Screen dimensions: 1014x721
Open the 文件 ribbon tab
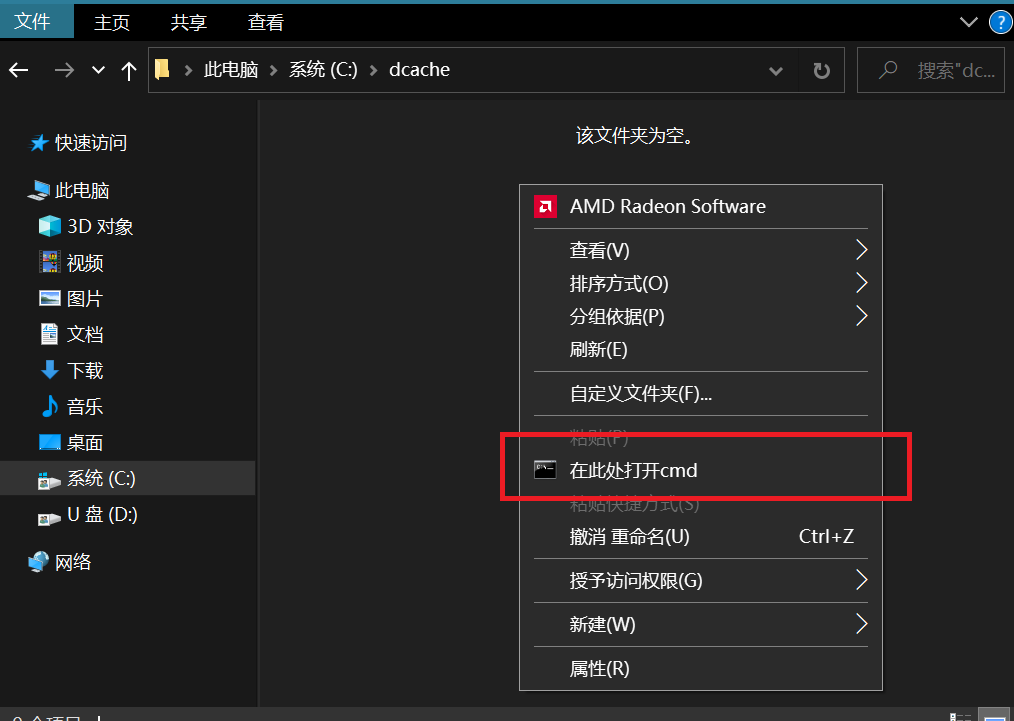point(32,22)
